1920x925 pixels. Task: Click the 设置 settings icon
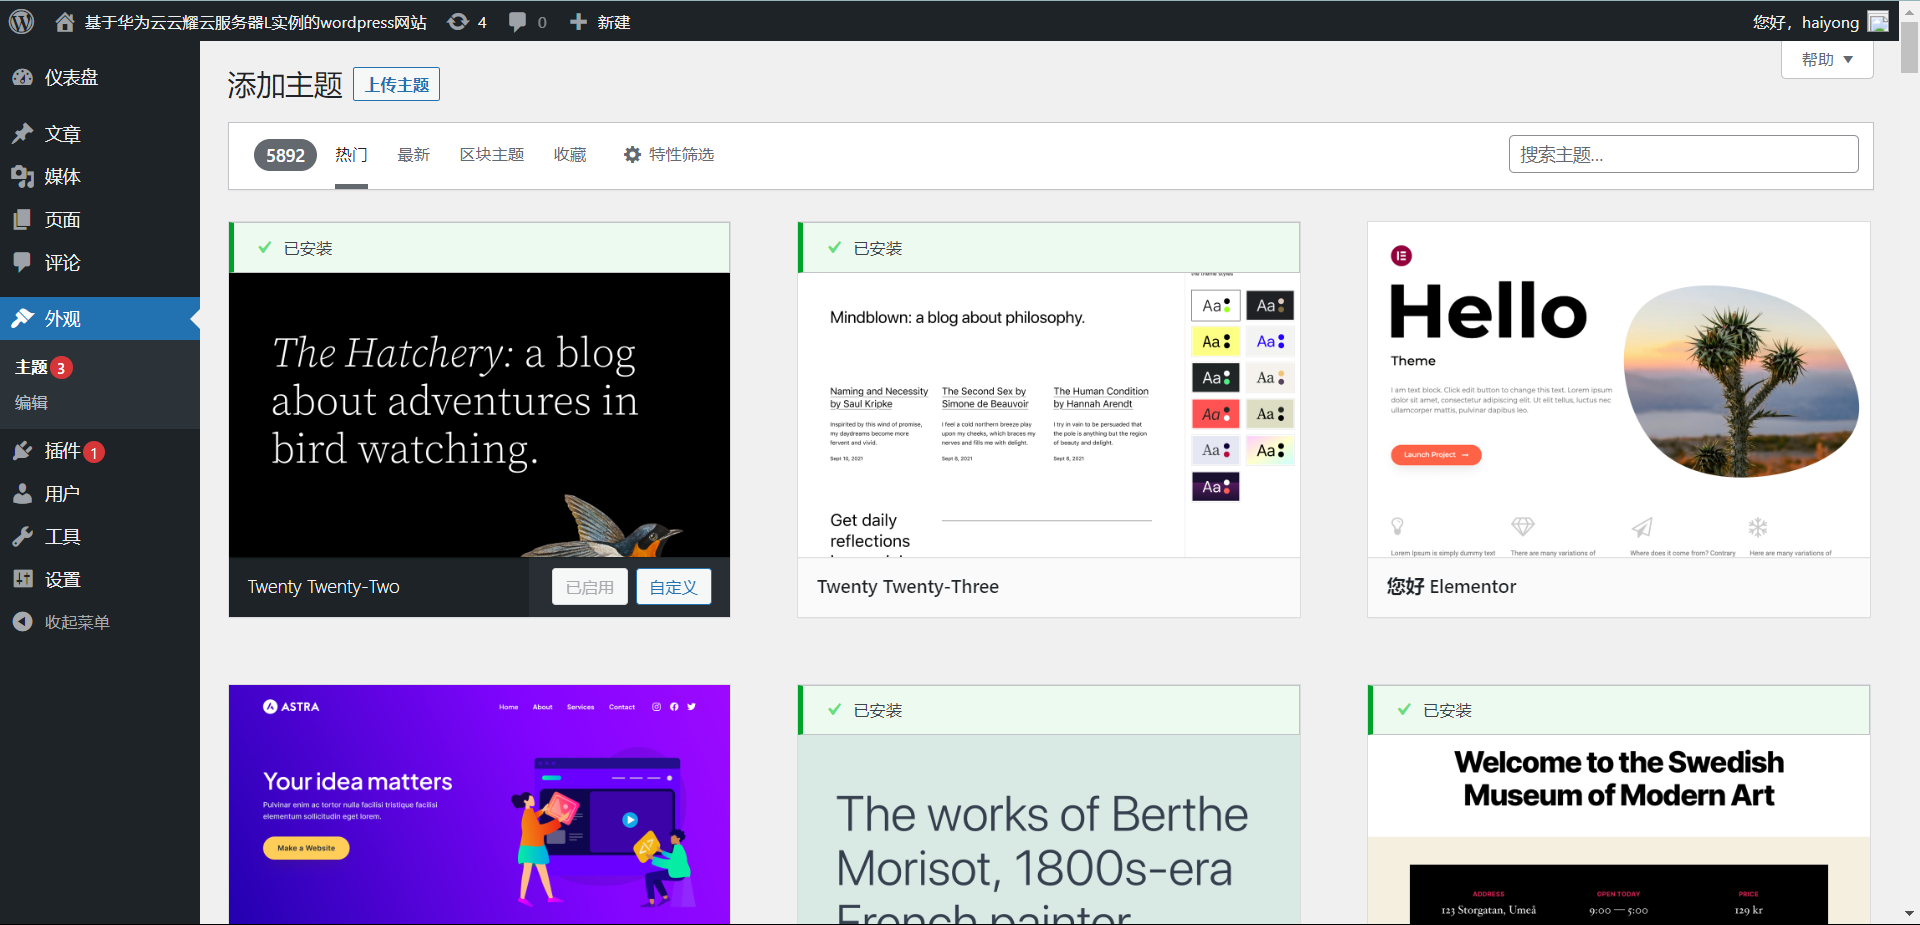(x=23, y=579)
